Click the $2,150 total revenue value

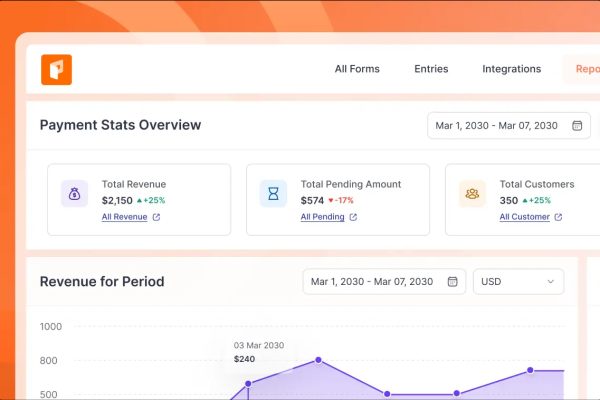pyautogui.click(x=117, y=201)
